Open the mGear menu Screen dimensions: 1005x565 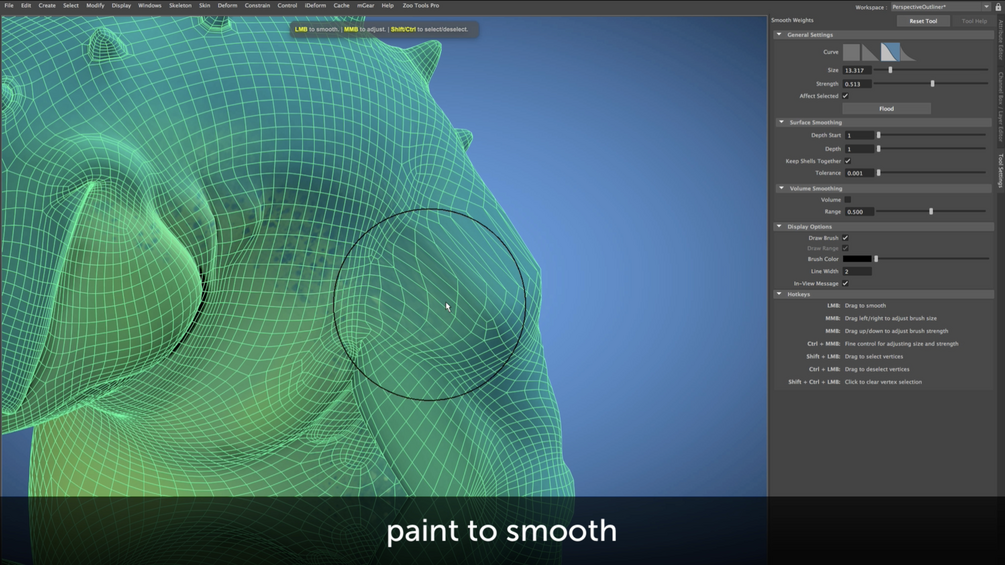pos(365,5)
